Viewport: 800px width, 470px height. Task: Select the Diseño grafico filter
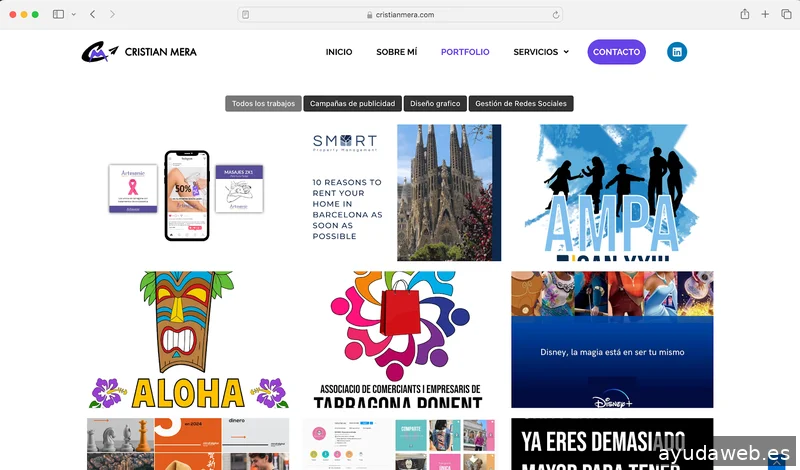pos(435,103)
